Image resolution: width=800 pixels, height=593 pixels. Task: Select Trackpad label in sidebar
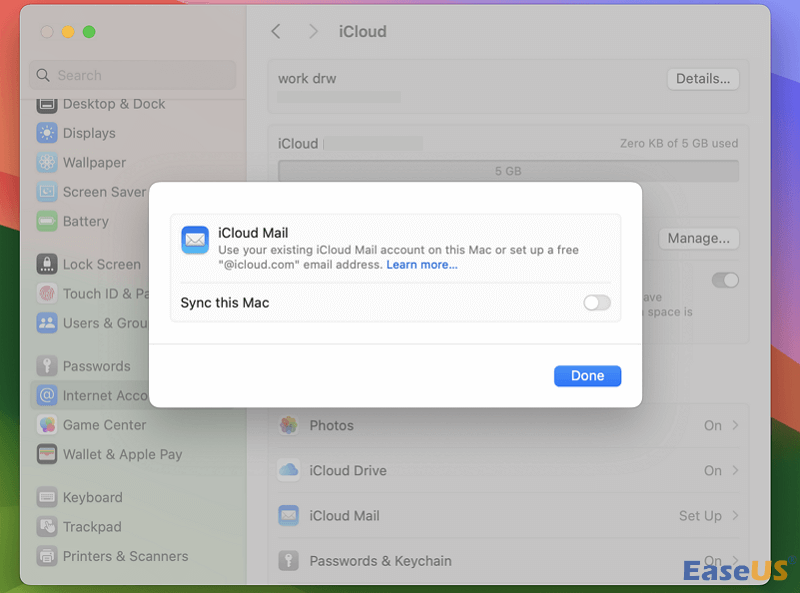(92, 527)
